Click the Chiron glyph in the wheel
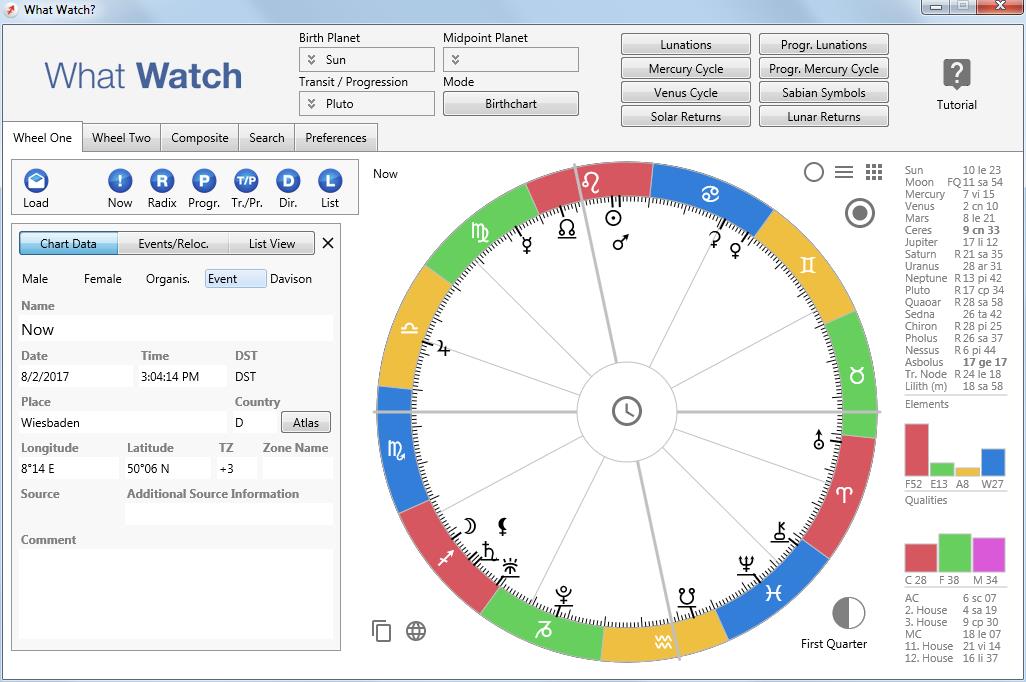1026x682 pixels. [780, 531]
